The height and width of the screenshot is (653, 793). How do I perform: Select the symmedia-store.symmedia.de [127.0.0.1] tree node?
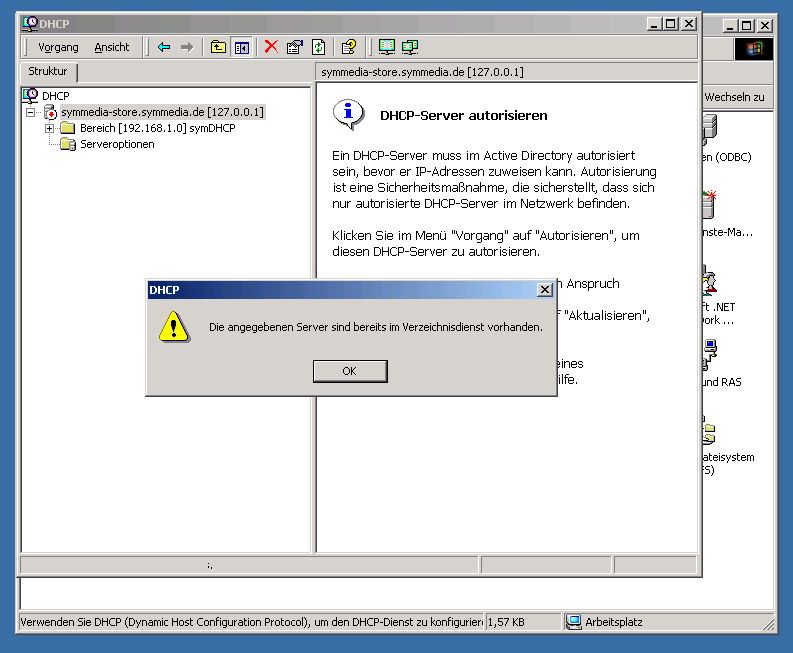point(162,112)
